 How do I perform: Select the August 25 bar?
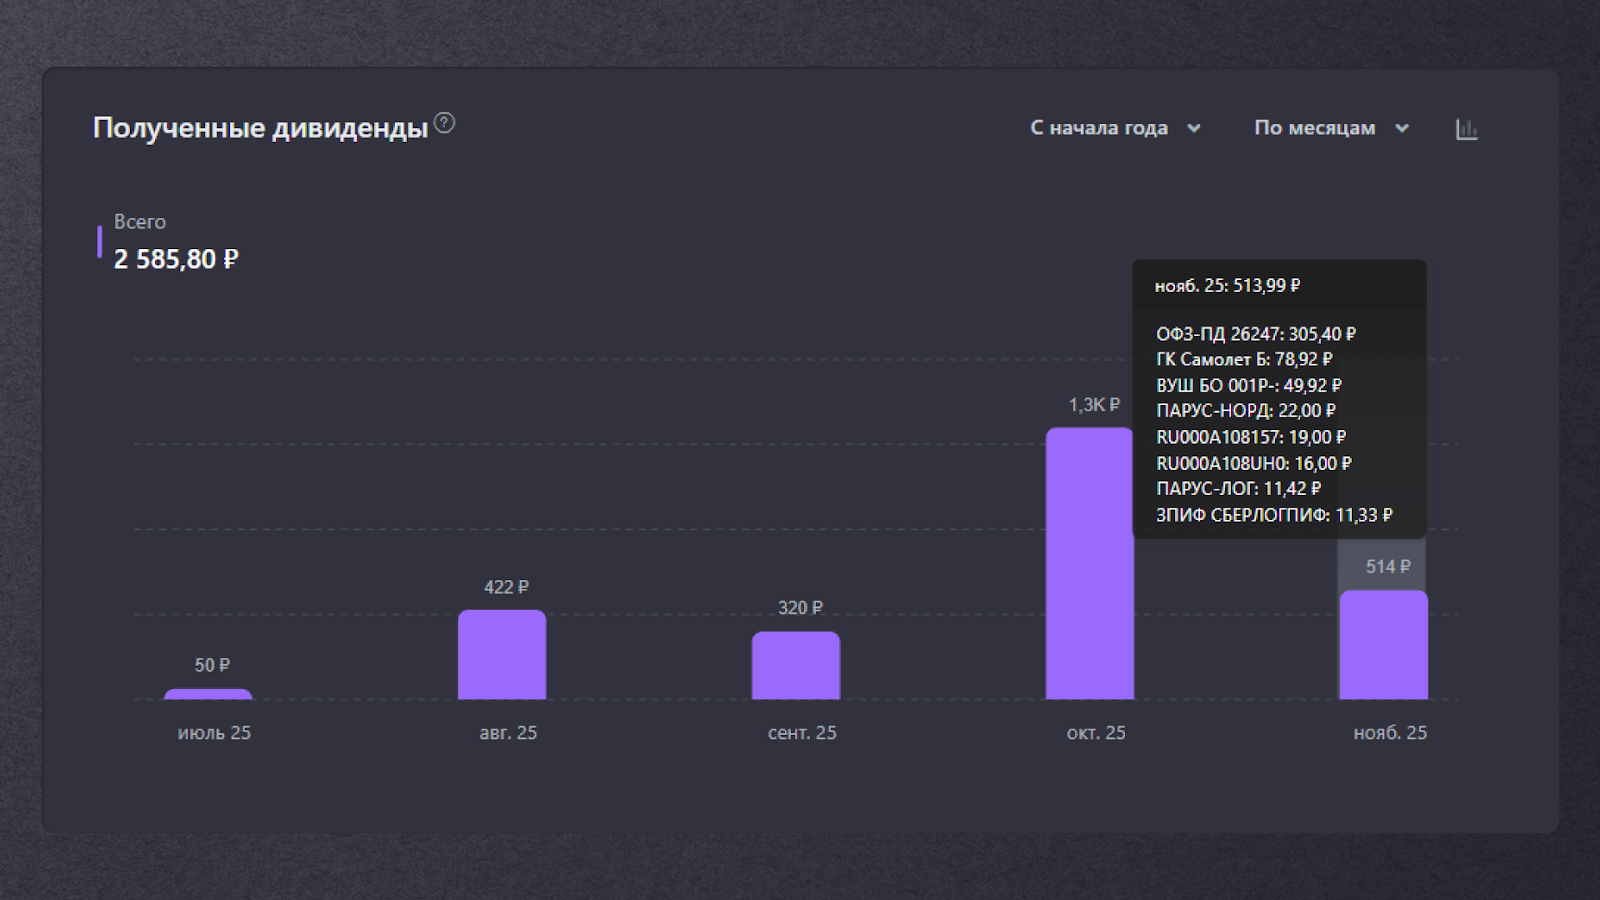click(x=502, y=655)
